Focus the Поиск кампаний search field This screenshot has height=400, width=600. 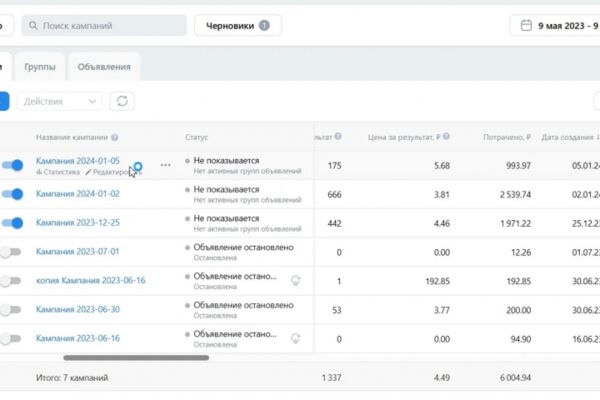(104, 26)
